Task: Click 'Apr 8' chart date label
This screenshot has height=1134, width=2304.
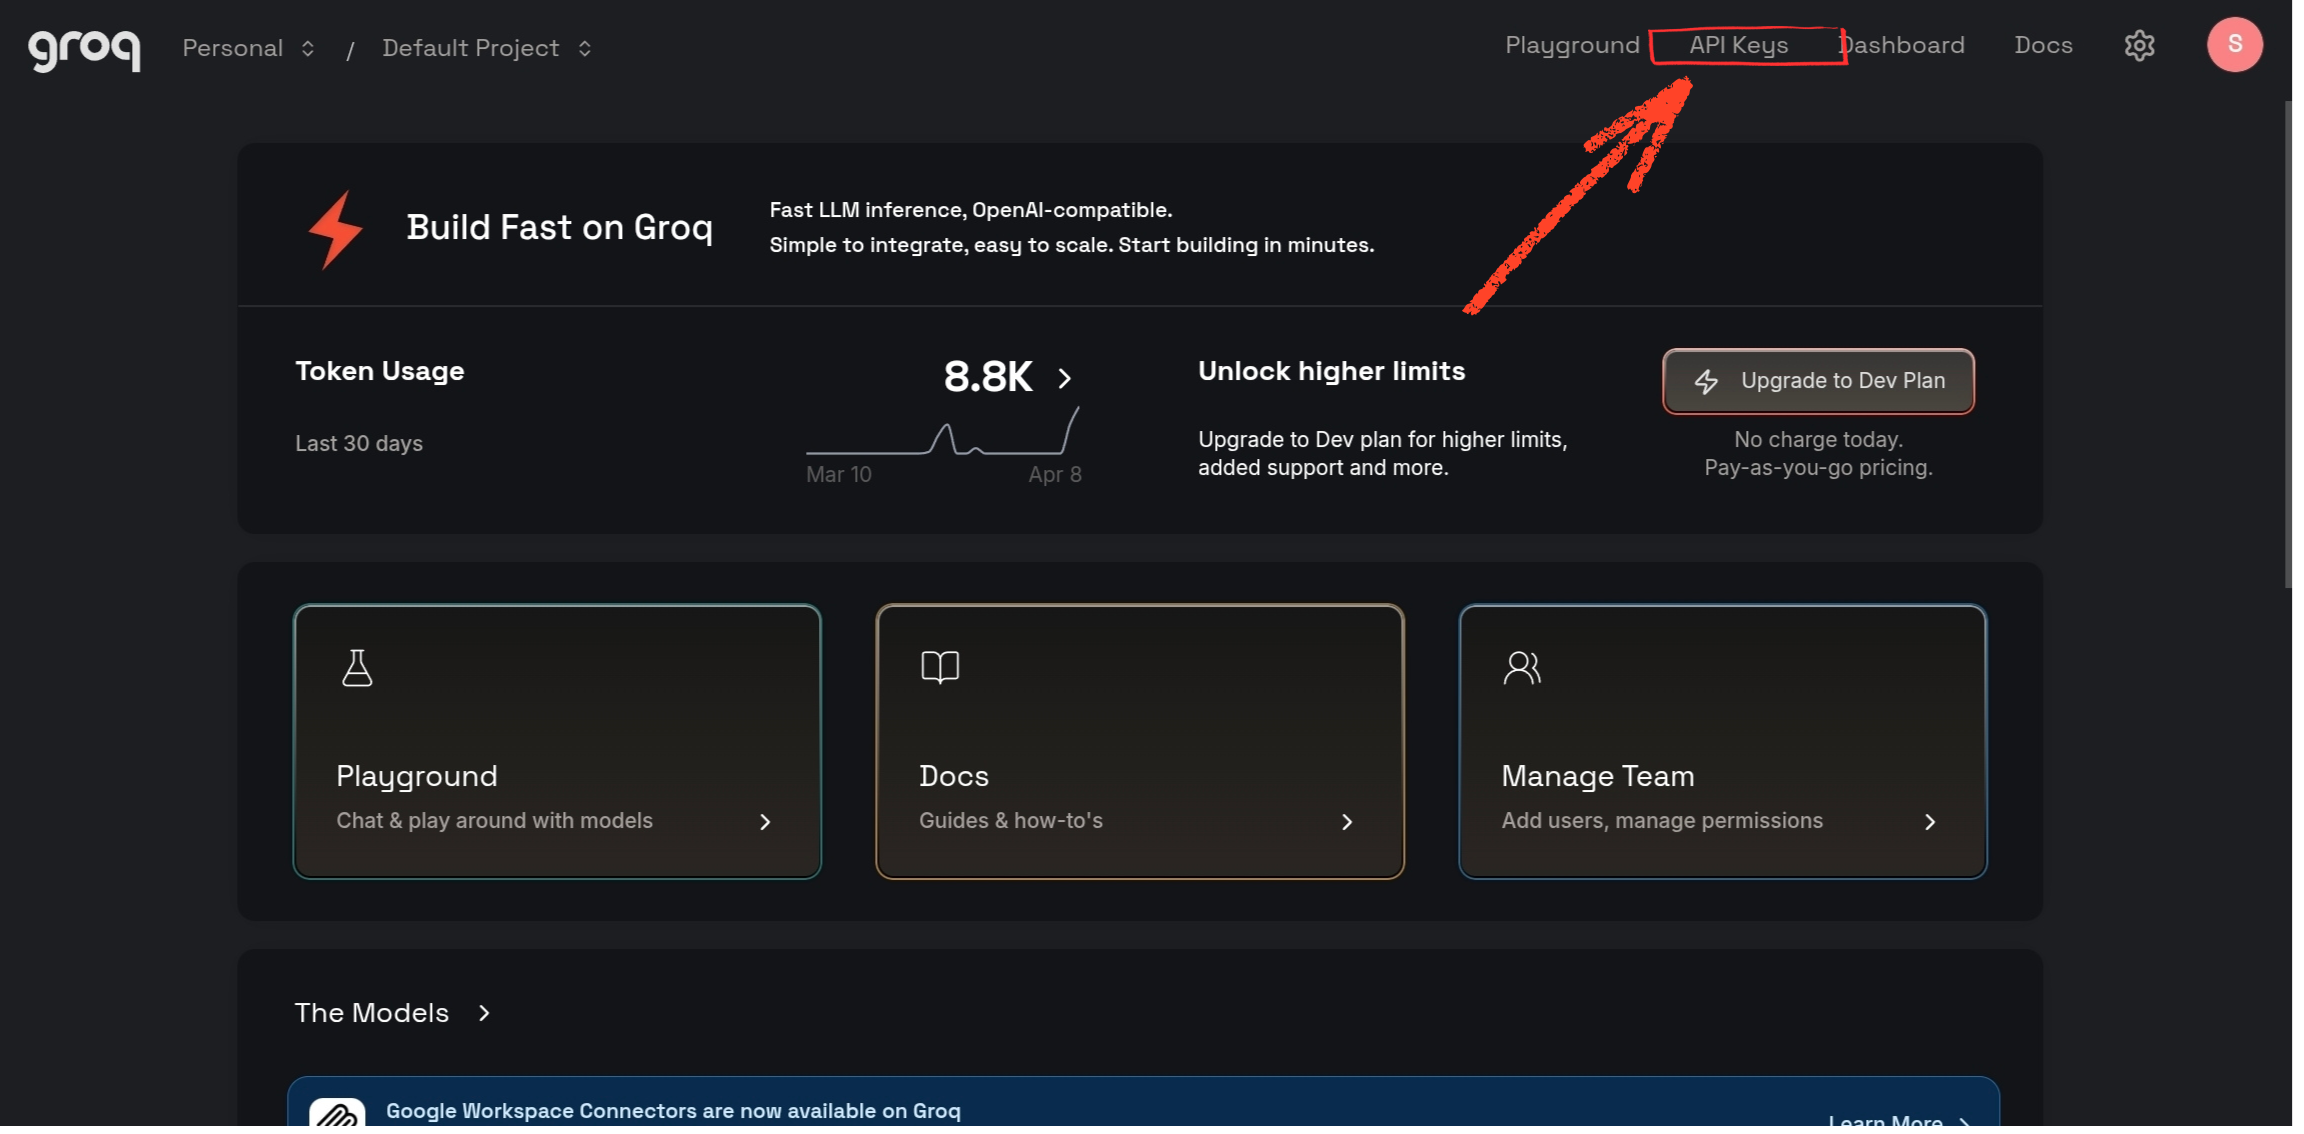Action: coord(1055,475)
